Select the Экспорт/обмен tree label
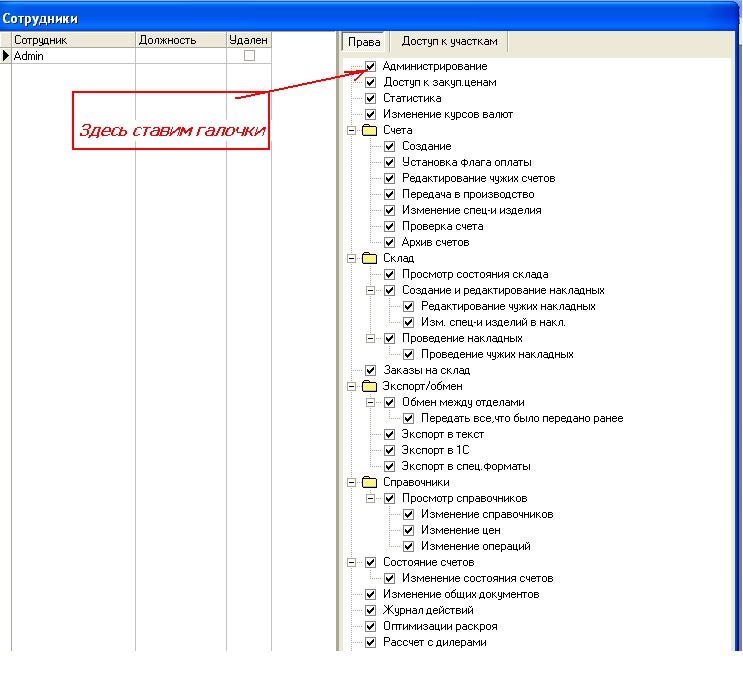This screenshot has height=680, width=743. click(422, 386)
